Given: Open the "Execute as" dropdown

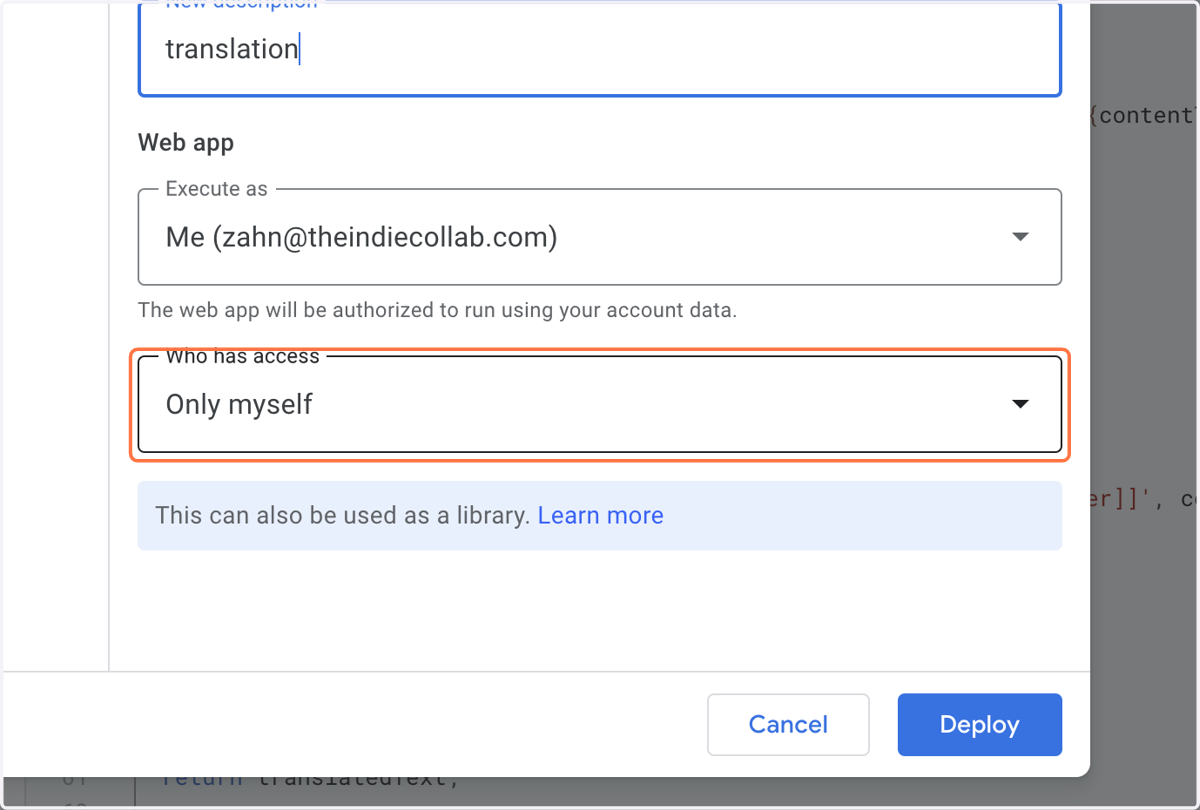Looking at the screenshot, I should click(599, 237).
